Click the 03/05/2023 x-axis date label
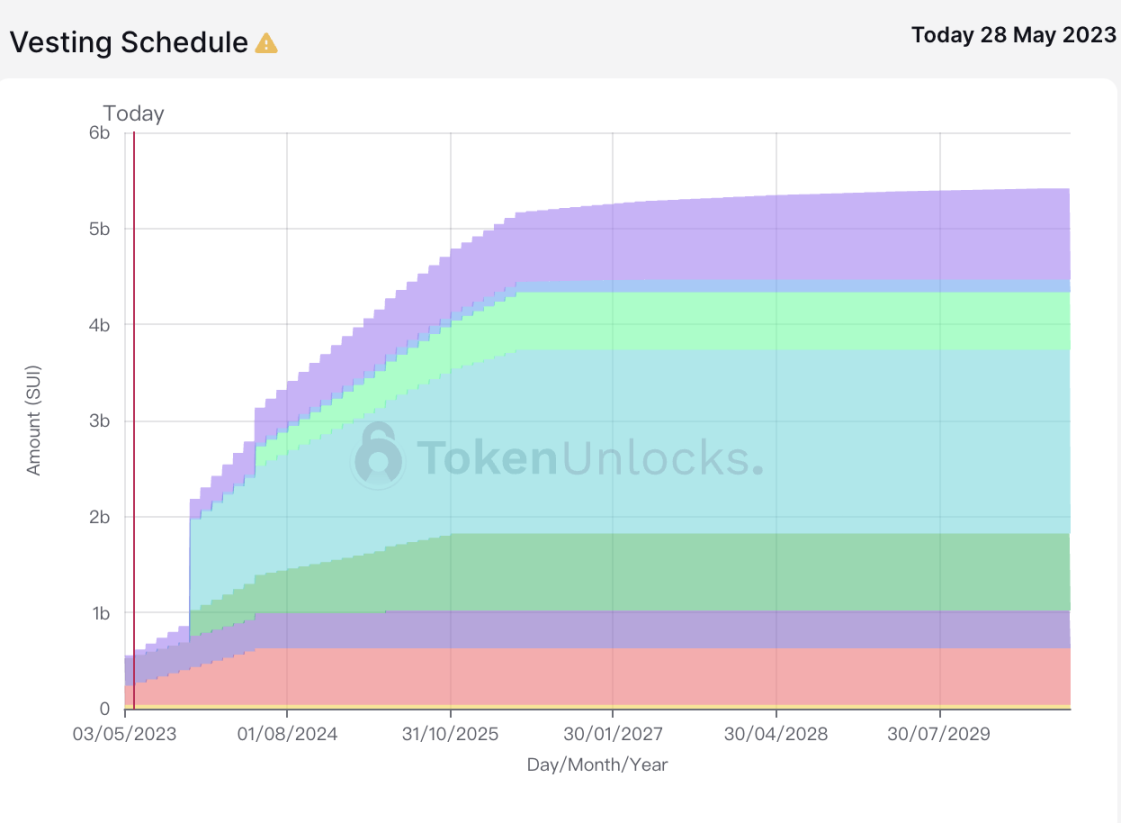 [x=126, y=735]
